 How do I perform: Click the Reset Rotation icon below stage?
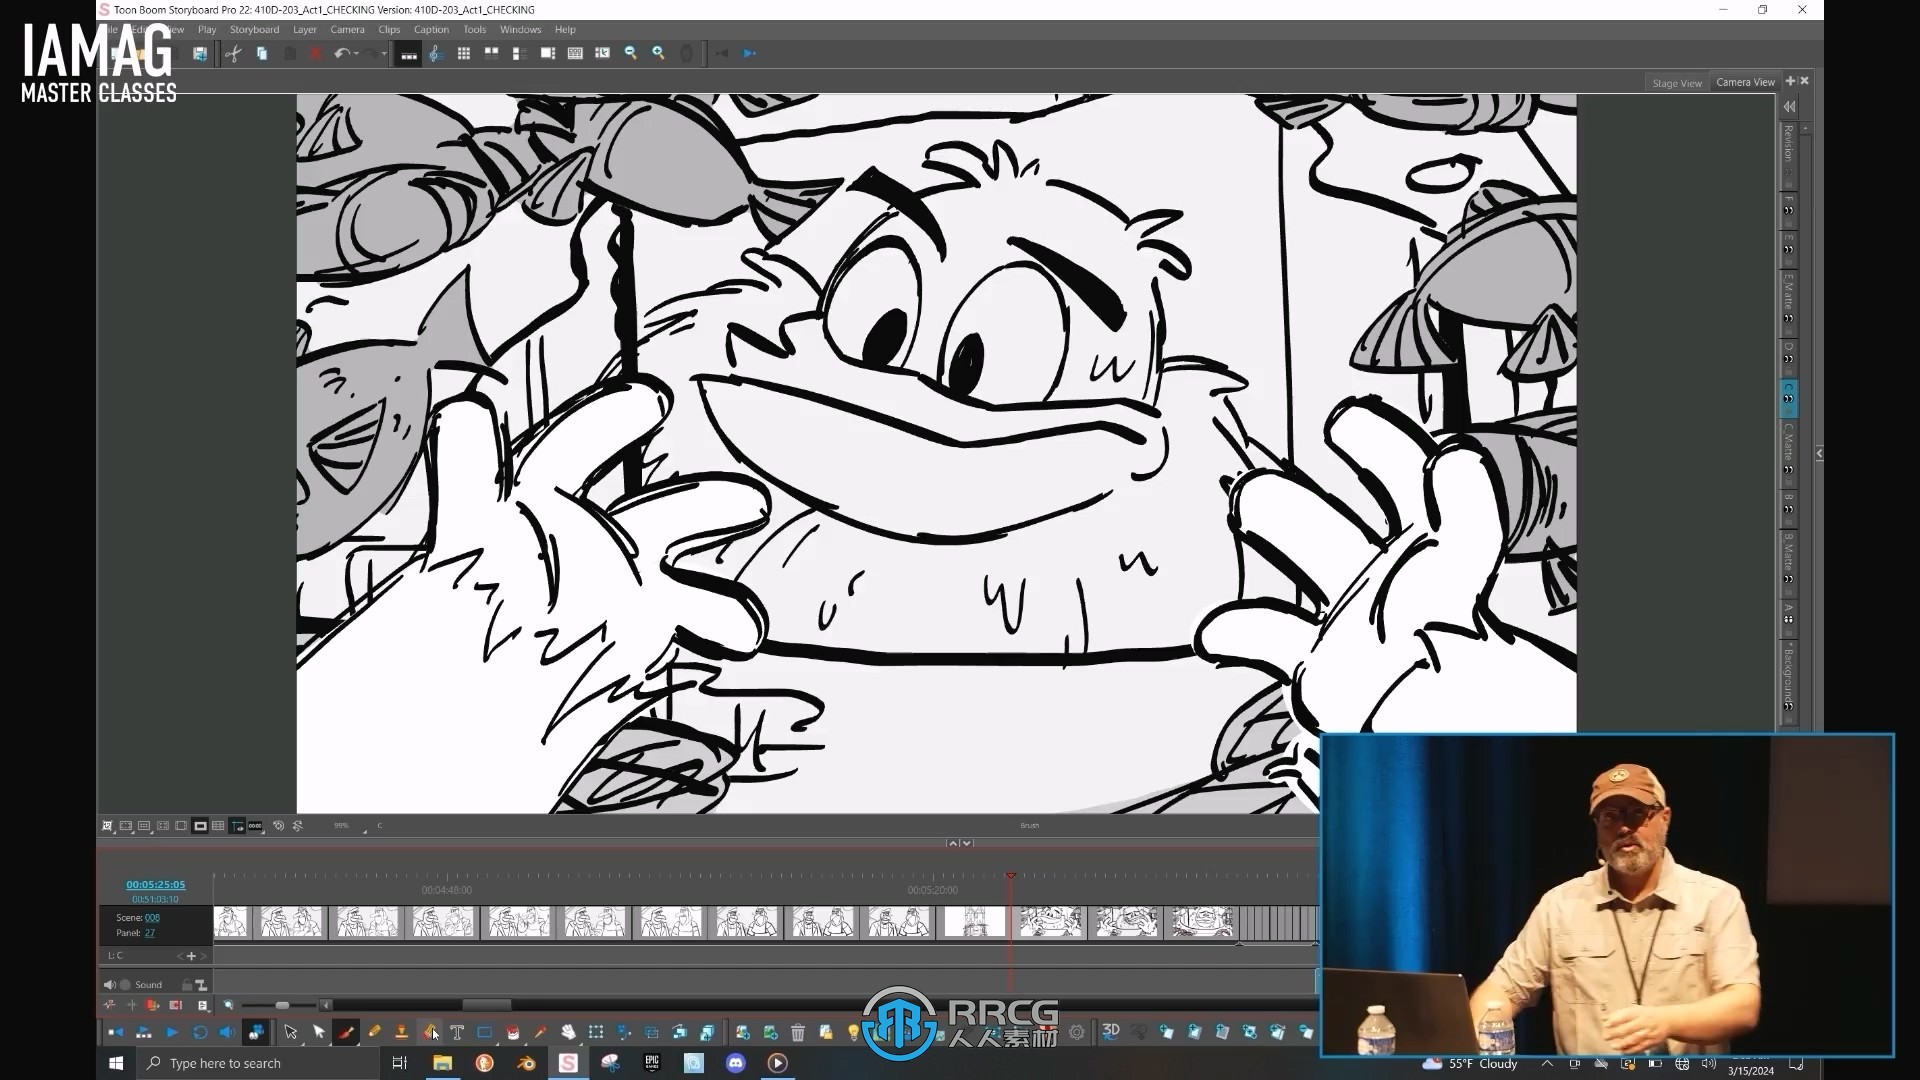pyautogui.click(x=297, y=826)
